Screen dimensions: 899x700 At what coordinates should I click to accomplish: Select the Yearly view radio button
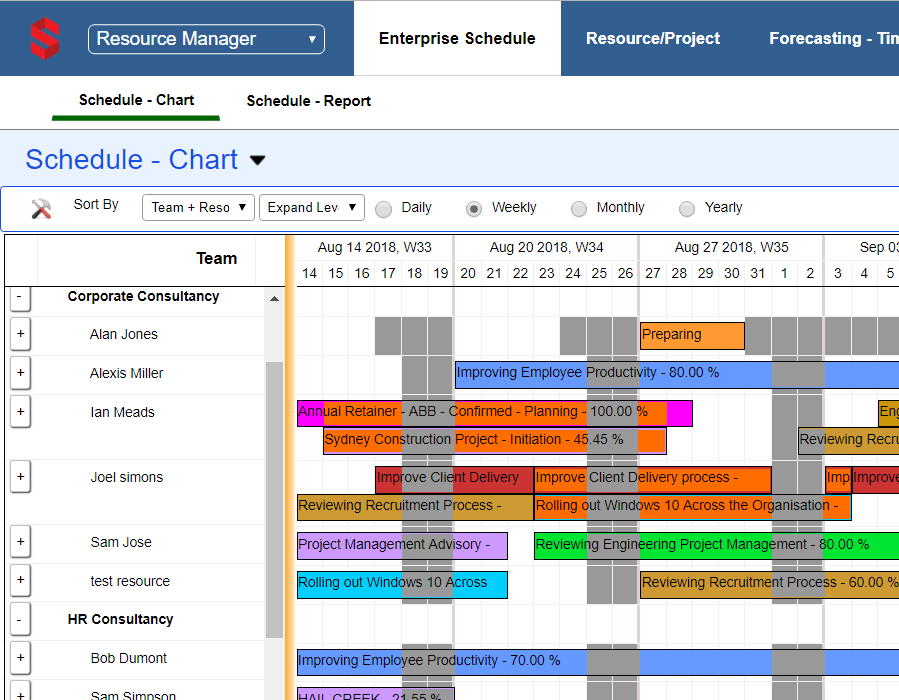(x=687, y=209)
